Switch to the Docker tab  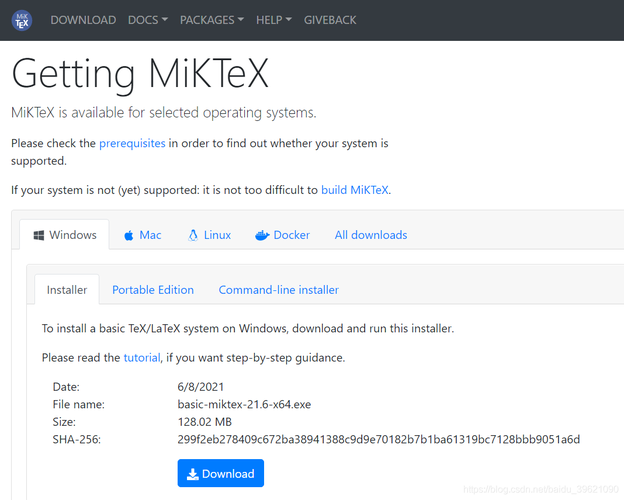(x=282, y=235)
